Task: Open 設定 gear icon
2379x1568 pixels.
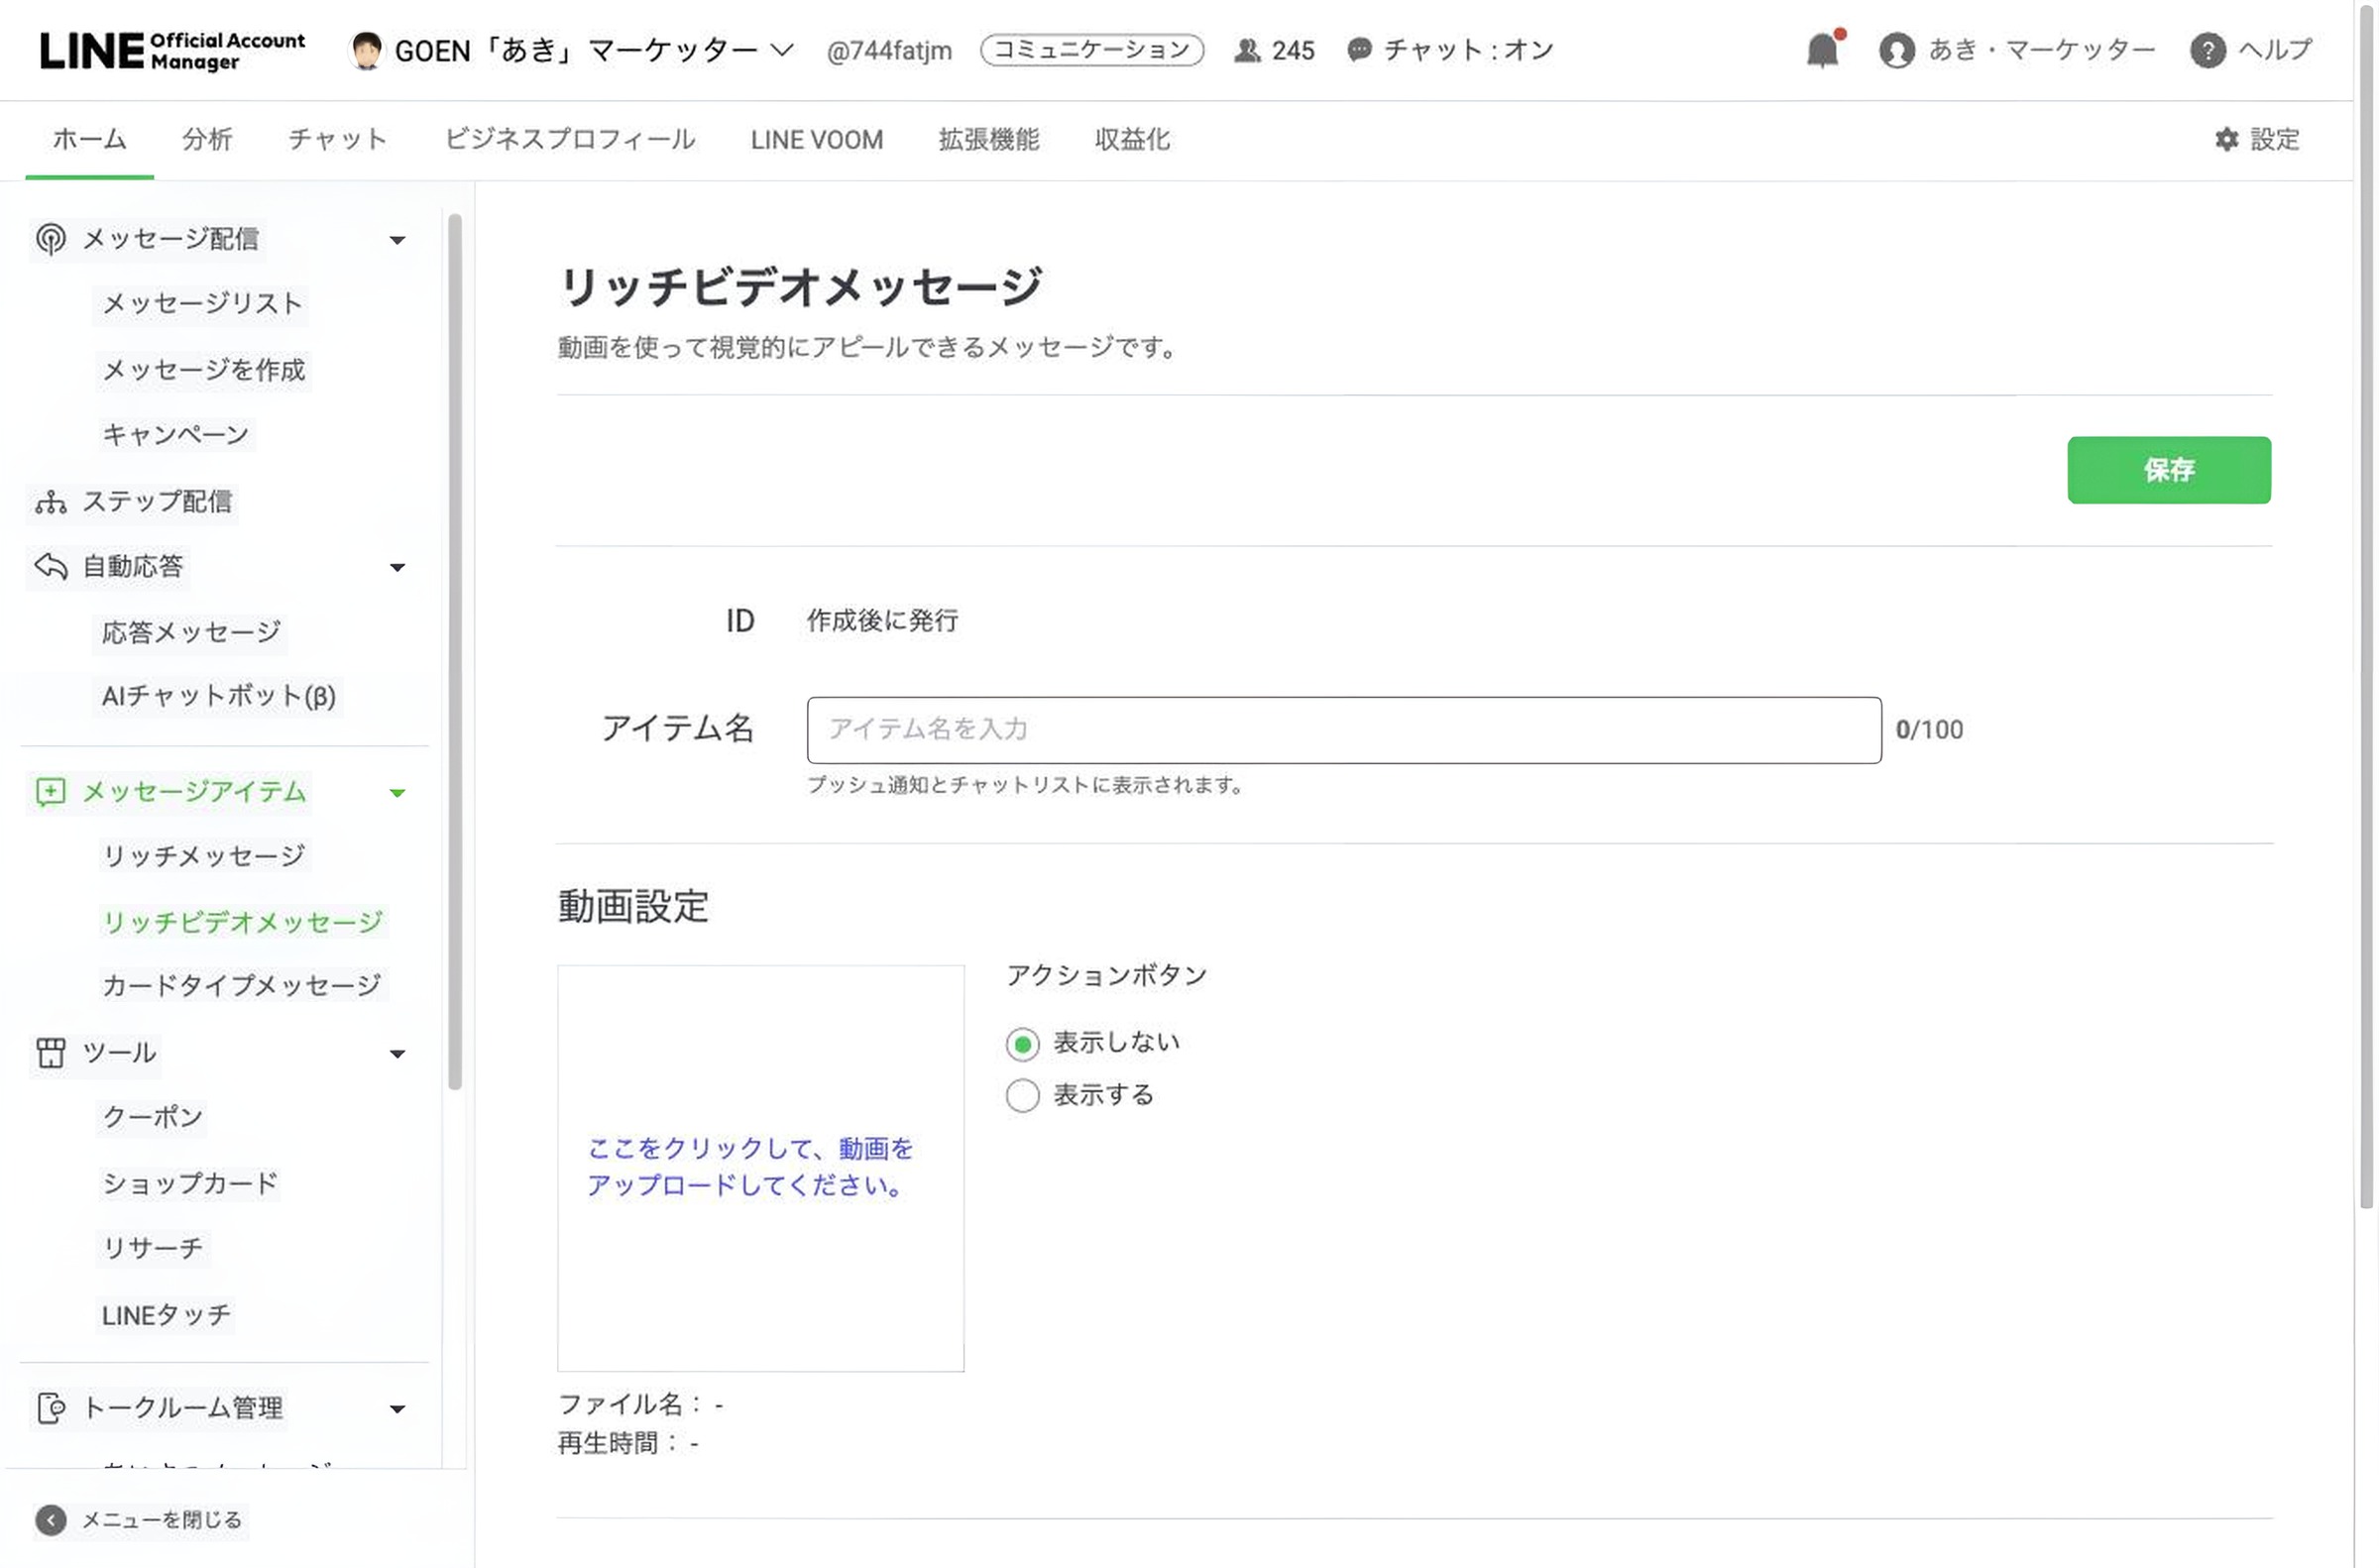Action: coord(2226,140)
